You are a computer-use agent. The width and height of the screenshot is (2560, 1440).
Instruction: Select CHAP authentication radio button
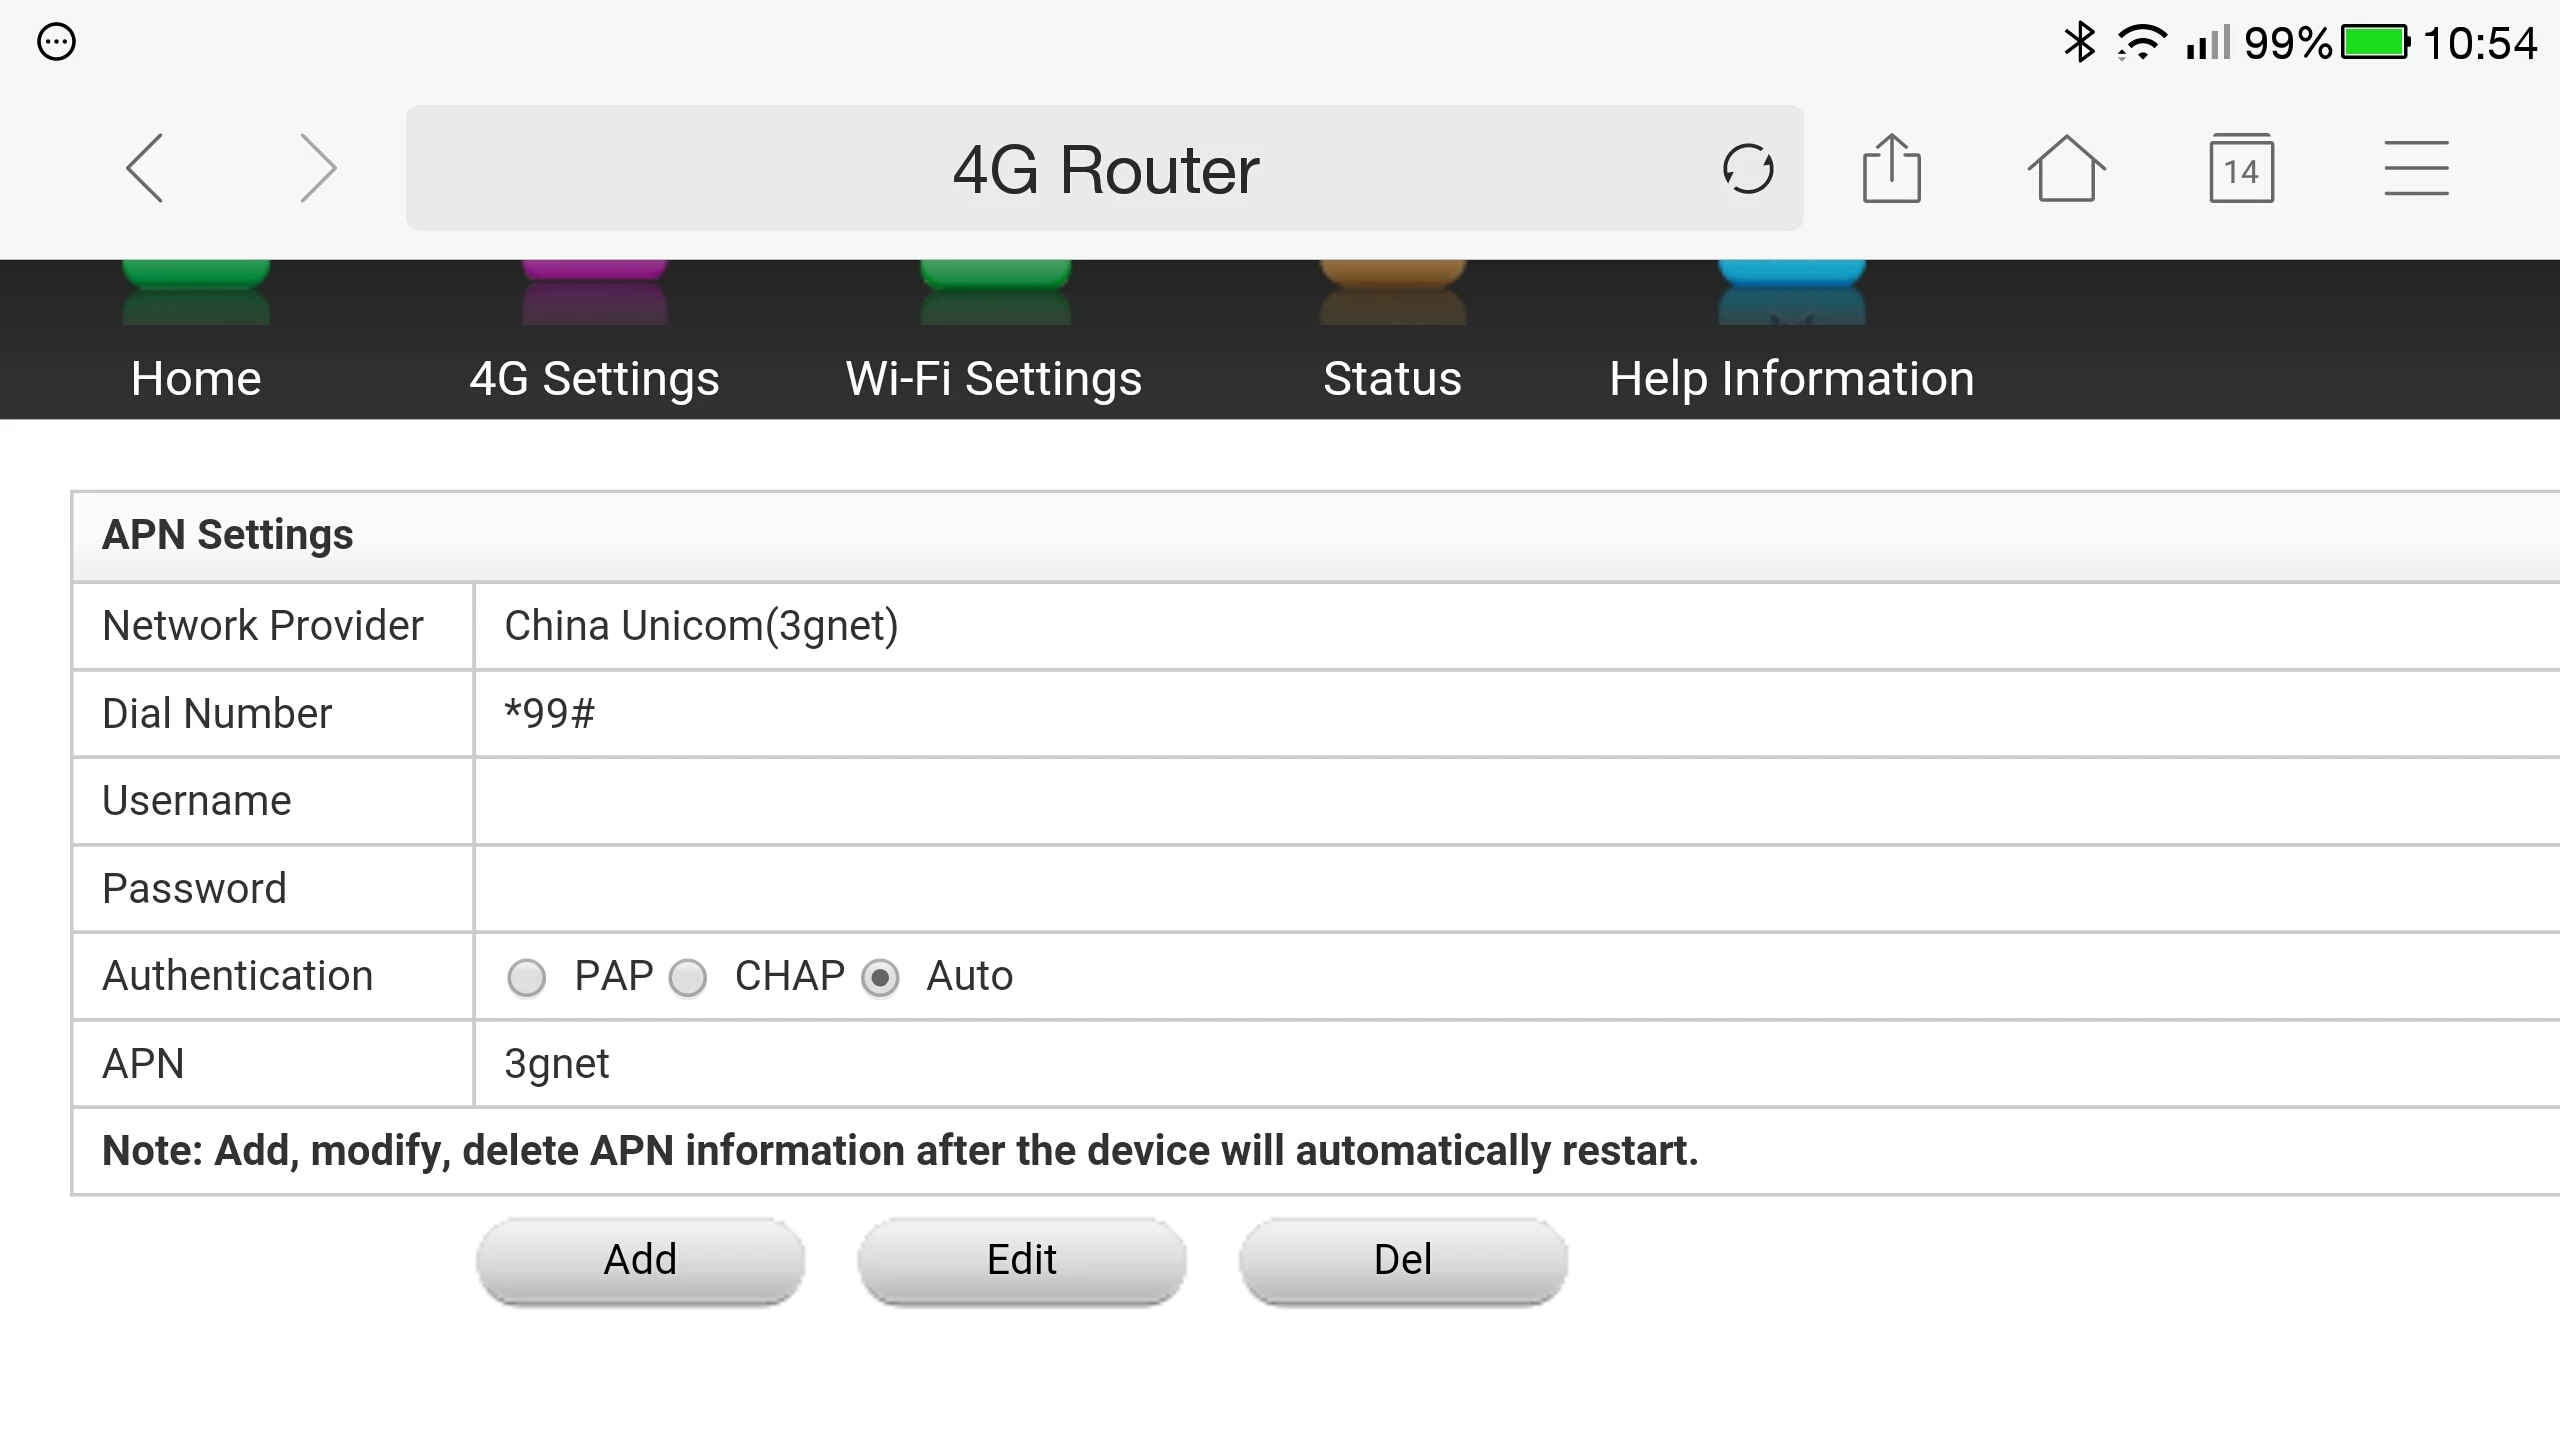click(688, 977)
